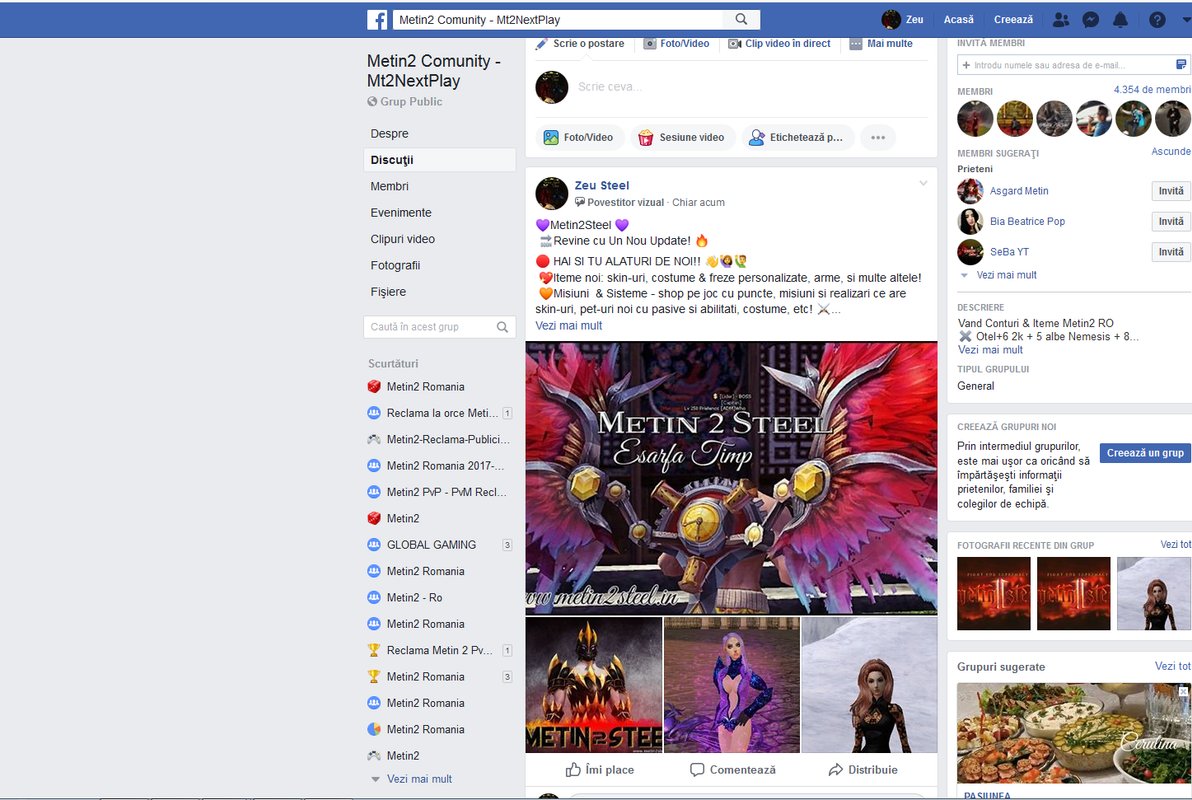This screenshot has width=1192, height=800.
Task: Click Comentează comment button
Action: point(733,770)
